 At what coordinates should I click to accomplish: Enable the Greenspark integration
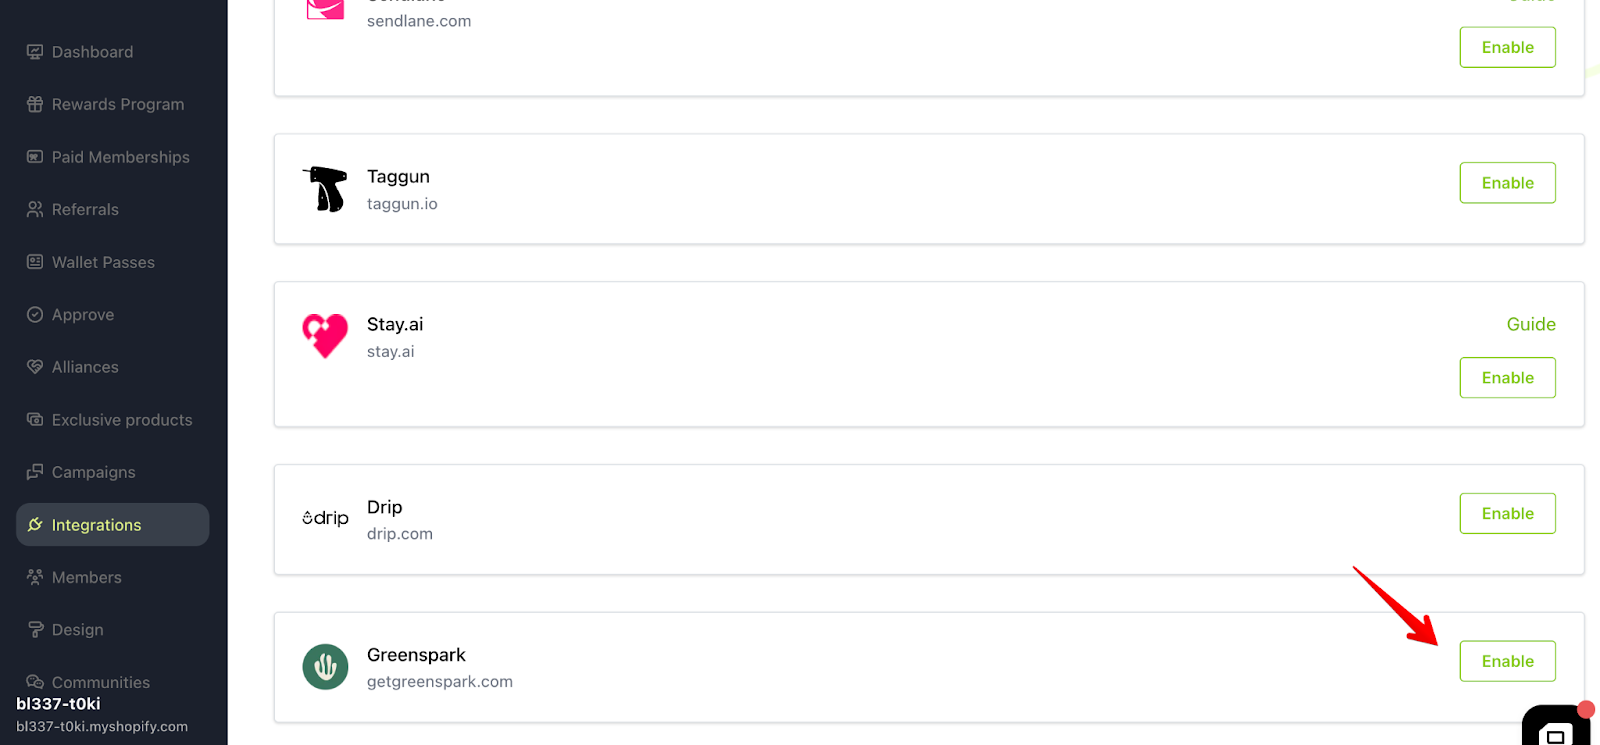coord(1507,661)
